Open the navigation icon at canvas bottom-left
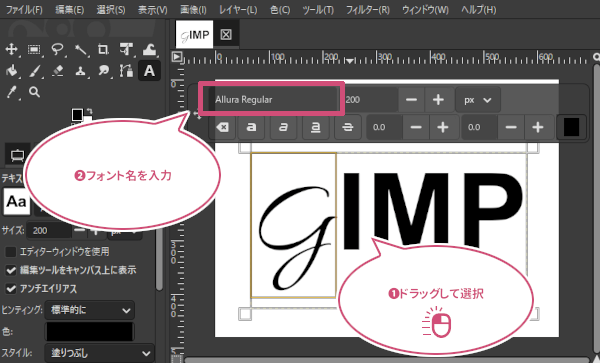The height and width of the screenshot is (363, 600). [176, 359]
